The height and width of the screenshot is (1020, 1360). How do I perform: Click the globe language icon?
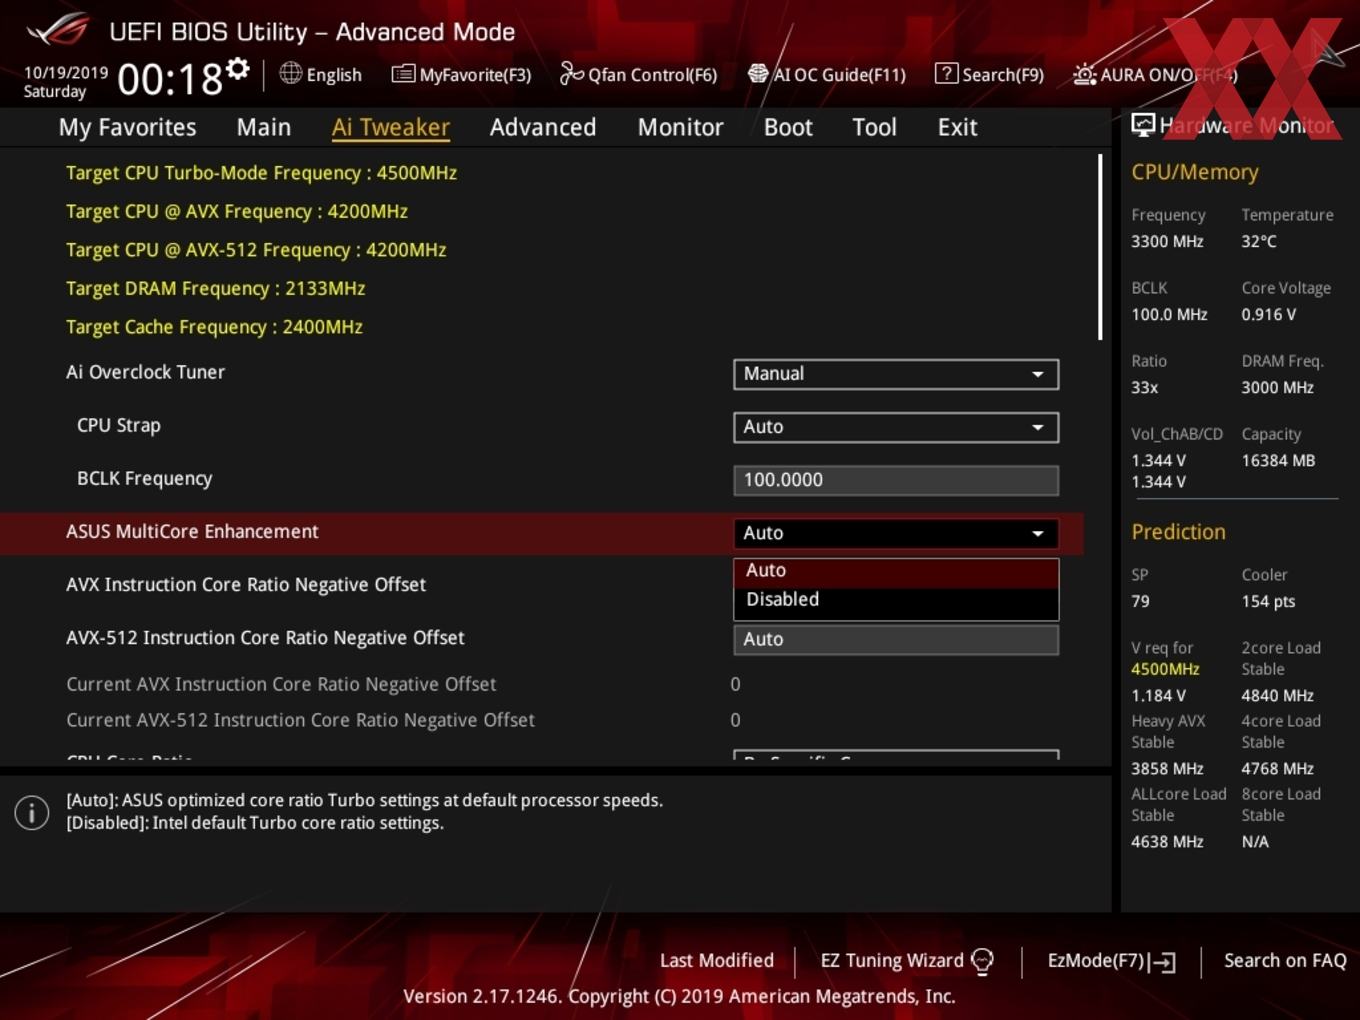(290, 73)
